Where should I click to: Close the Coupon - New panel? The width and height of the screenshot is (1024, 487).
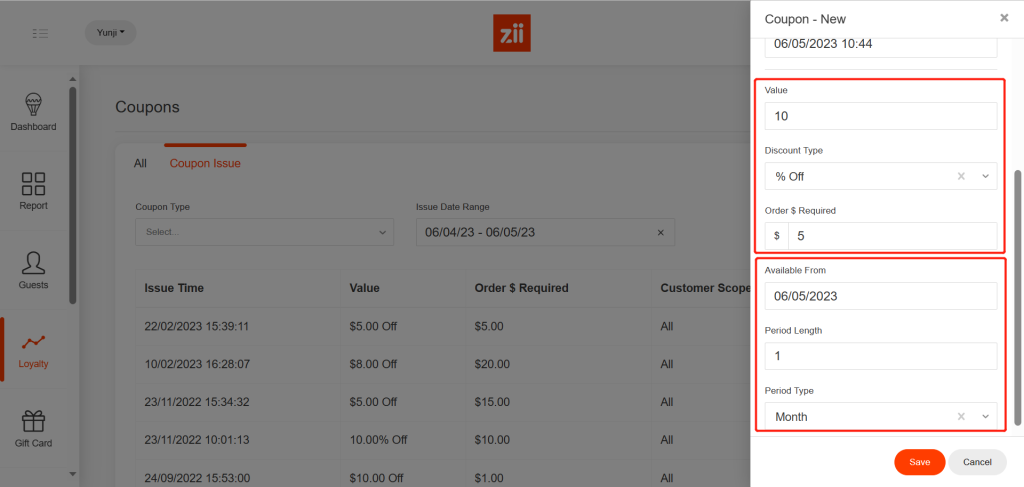pos(1004,18)
